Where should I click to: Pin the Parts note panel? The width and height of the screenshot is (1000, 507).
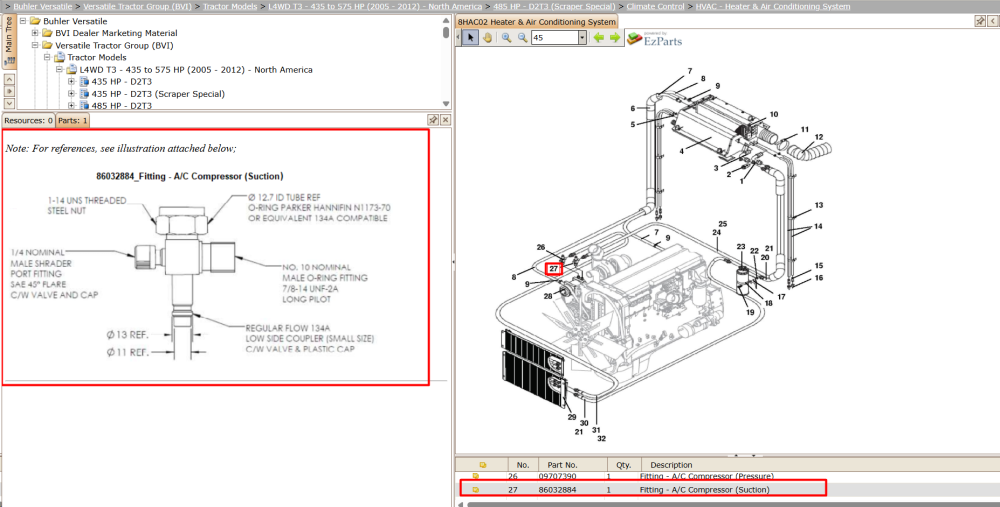432,120
